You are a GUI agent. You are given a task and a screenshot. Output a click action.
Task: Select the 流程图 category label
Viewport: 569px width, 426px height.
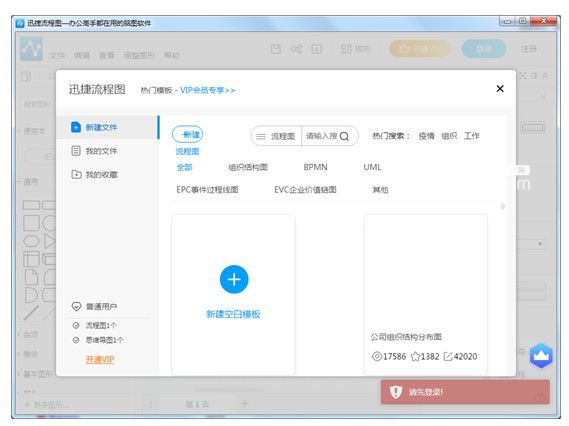tap(188, 151)
